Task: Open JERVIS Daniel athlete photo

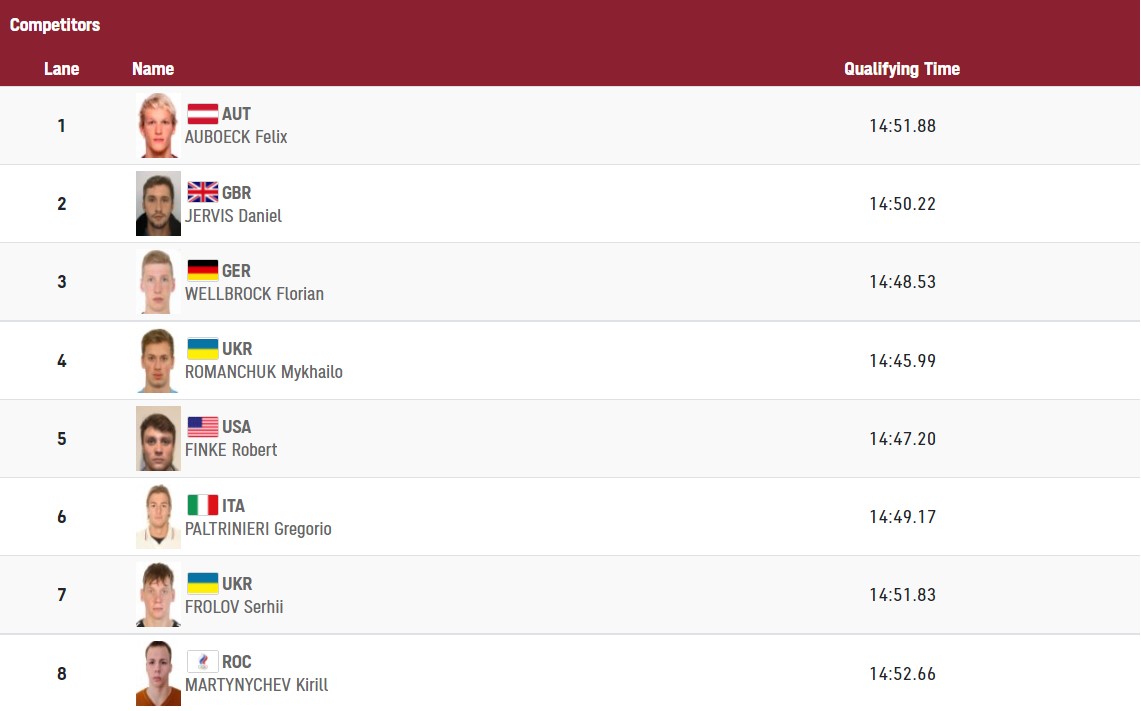Action: pyautogui.click(x=158, y=204)
